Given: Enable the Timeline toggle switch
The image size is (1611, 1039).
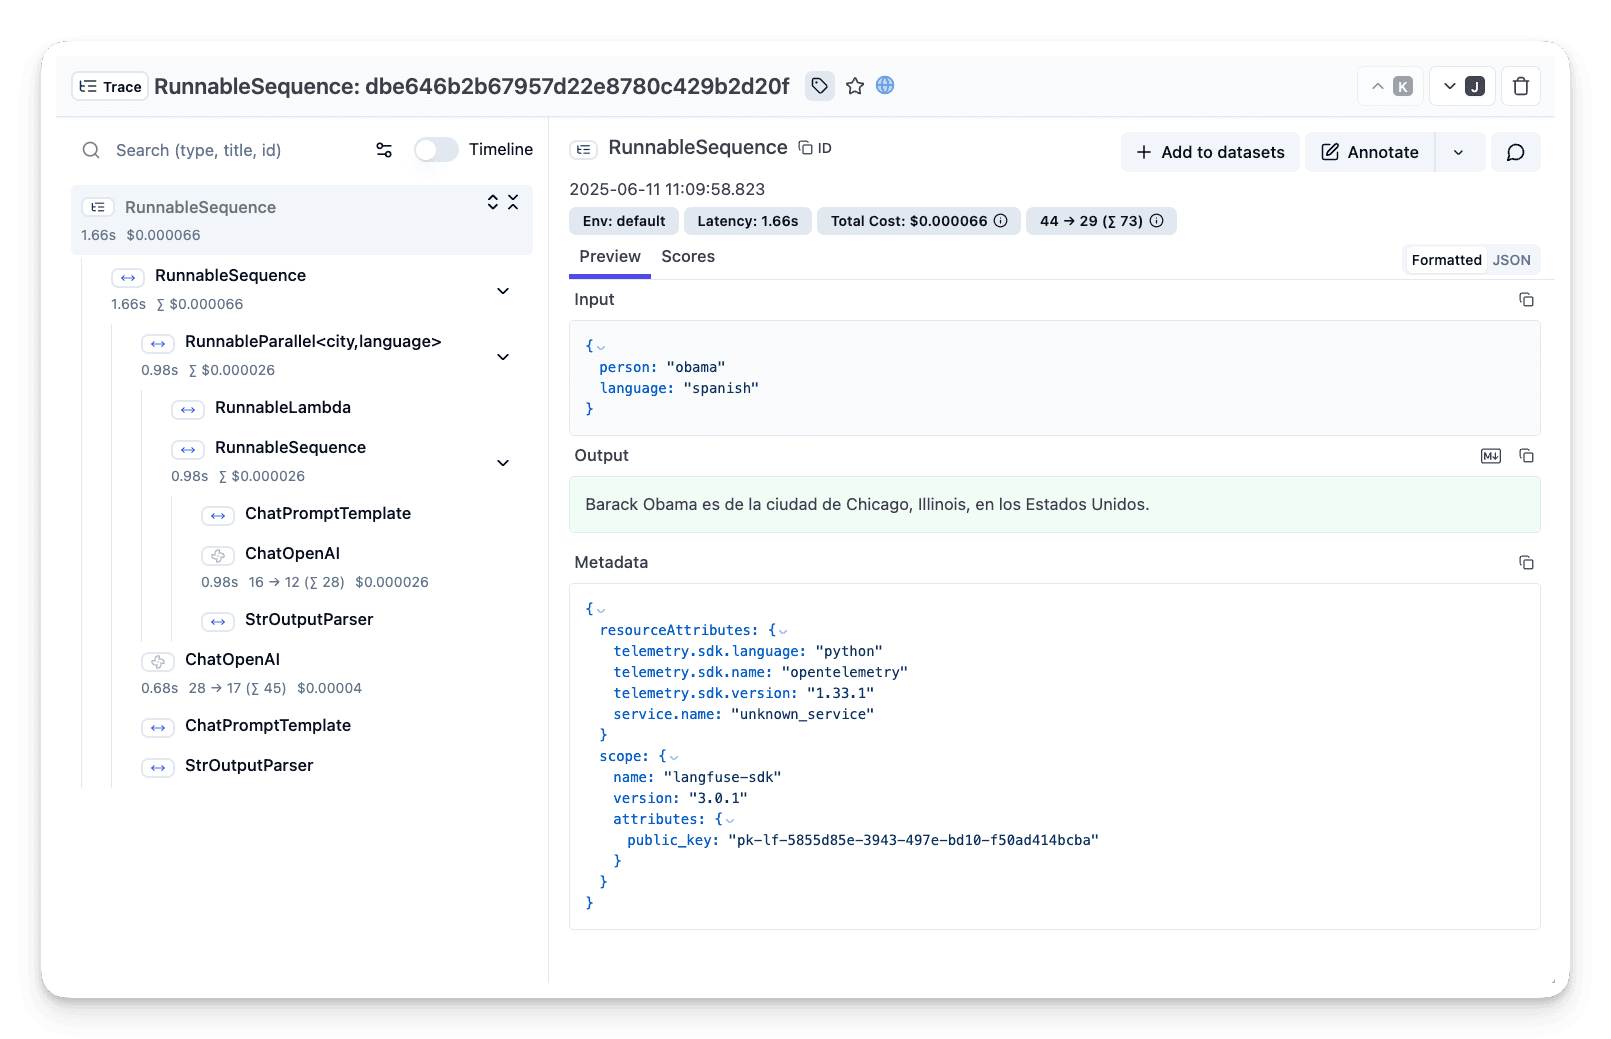Looking at the screenshot, I should coord(436,150).
